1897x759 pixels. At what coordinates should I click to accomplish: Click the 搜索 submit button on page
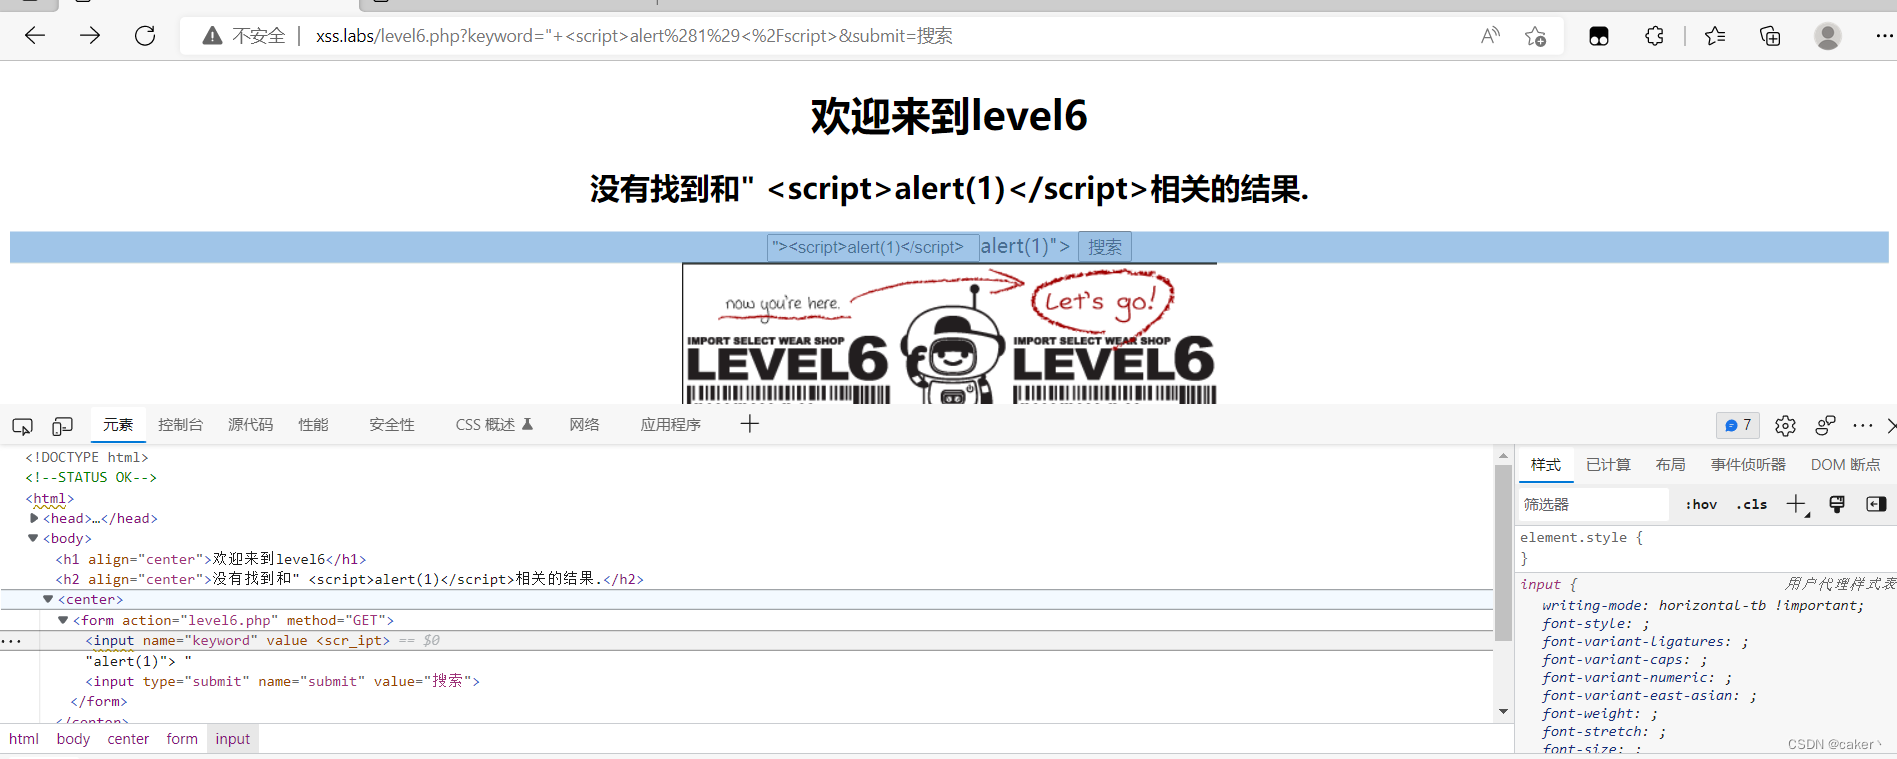click(x=1105, y=247)
